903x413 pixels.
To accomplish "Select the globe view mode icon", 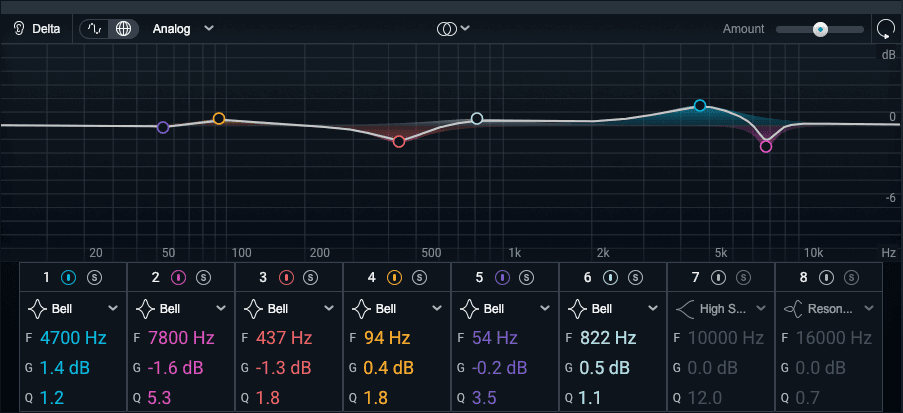I will [x=123, y=29].
